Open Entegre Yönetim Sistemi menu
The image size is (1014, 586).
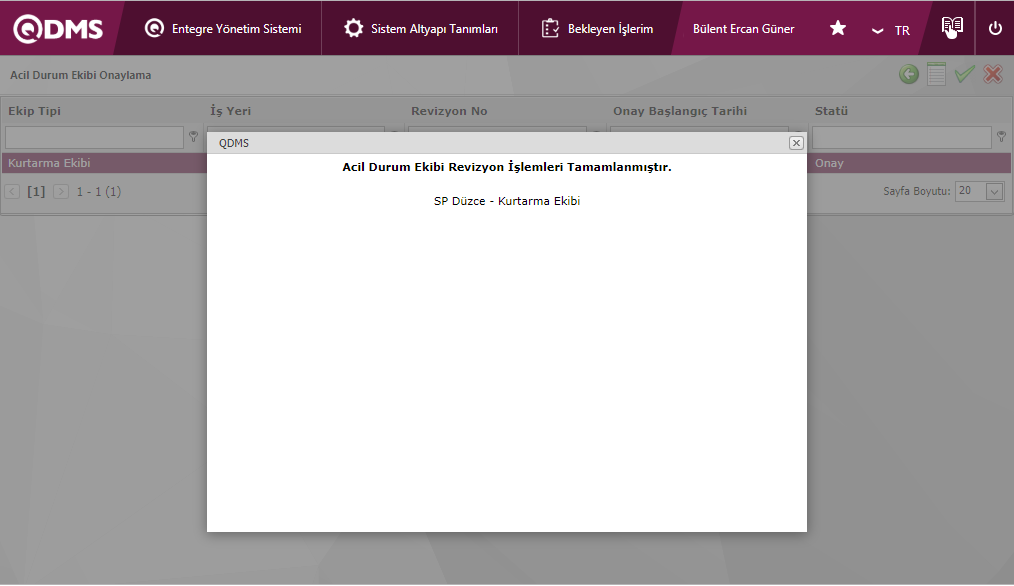pyautogui.click(x=223, y=28)
